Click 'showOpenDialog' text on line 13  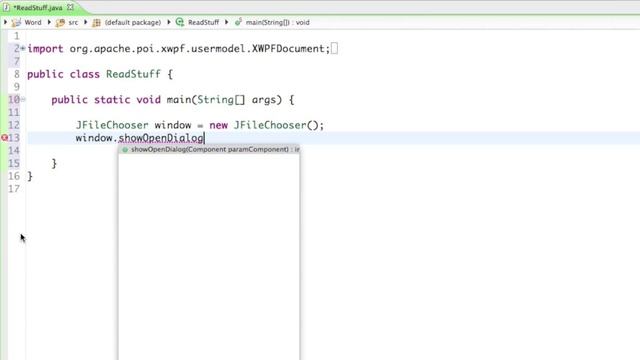pyautogui.click(x=161, y=138)
